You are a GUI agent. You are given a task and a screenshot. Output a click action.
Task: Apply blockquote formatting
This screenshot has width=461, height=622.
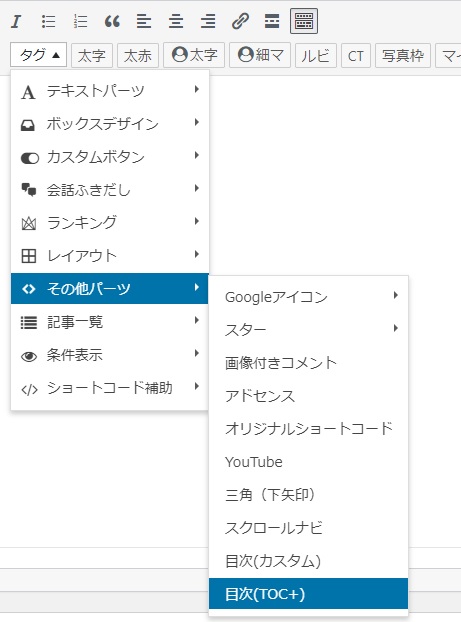[112, 21]
